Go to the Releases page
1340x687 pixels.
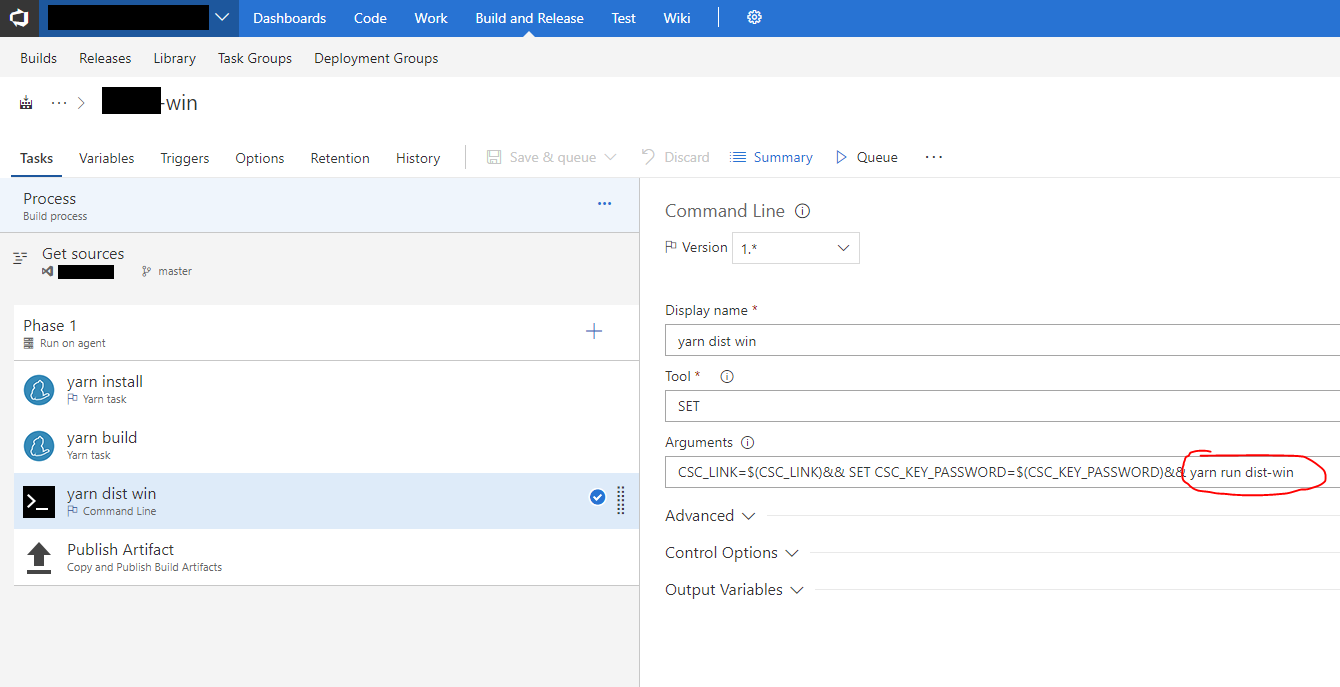(105, 58)
